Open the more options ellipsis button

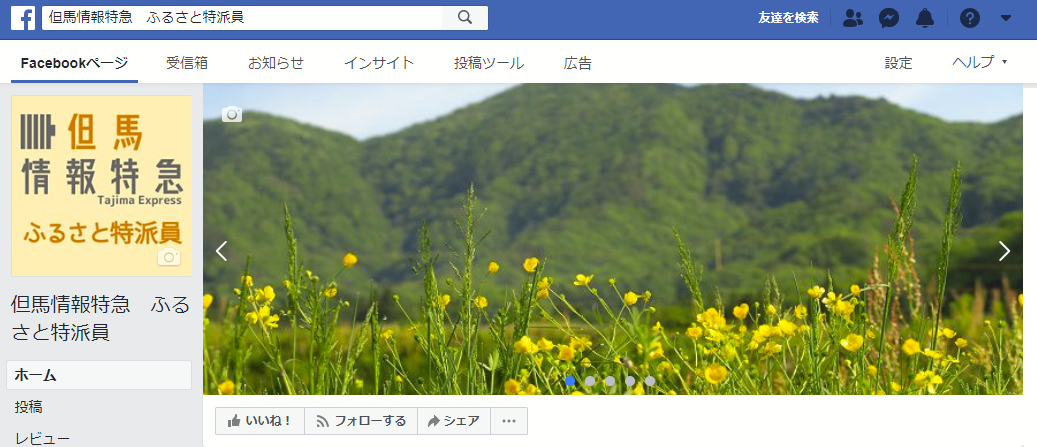[x=509, y=421]
